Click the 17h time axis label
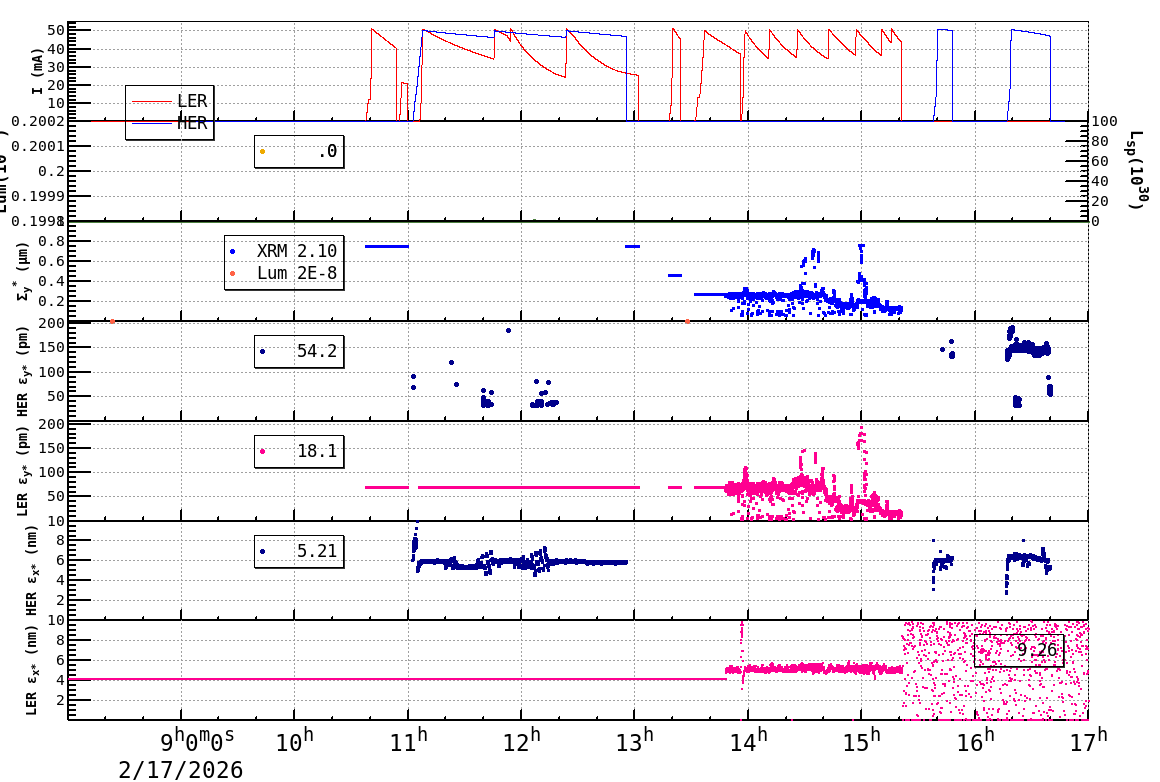This screenshot has width=1160, height=782. tap(1088, 740)
